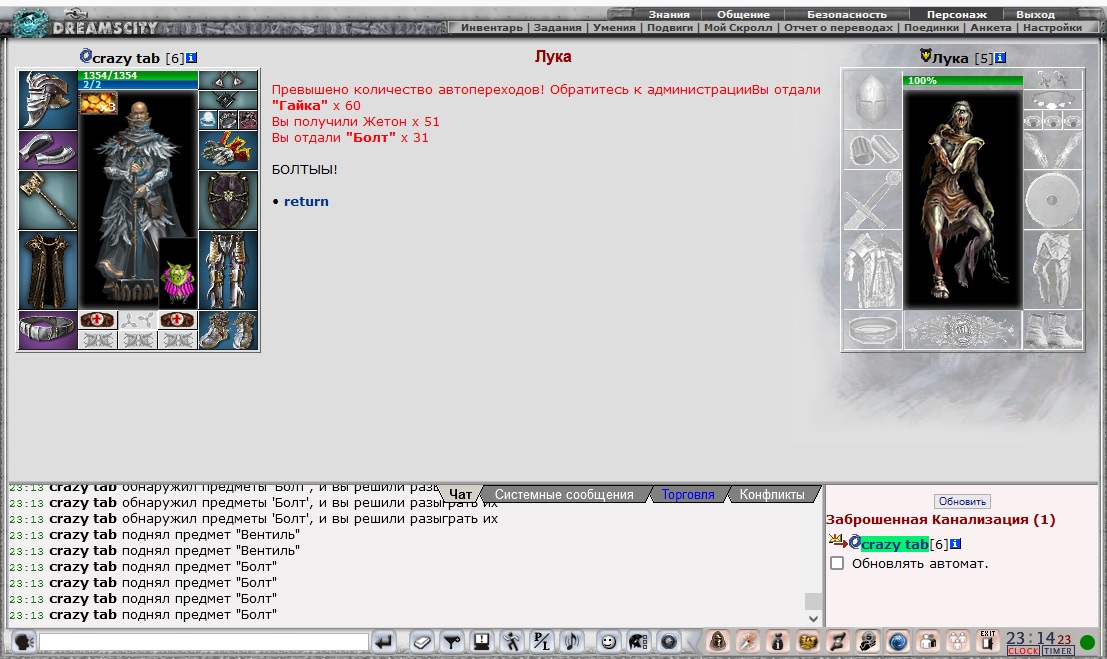Click the left red cross bandage slot
Screen dimensions: 1107x659
(x=97, y=320)
